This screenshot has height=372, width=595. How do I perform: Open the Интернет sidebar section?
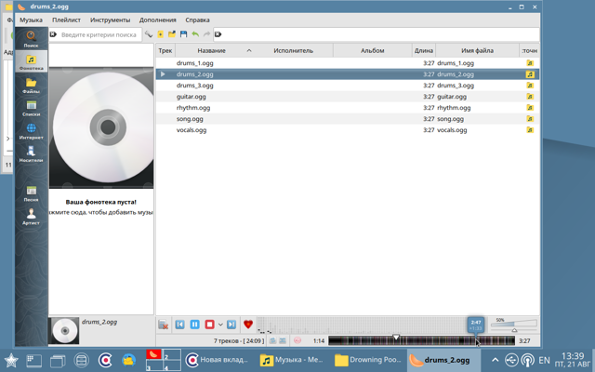click(31, 131)
